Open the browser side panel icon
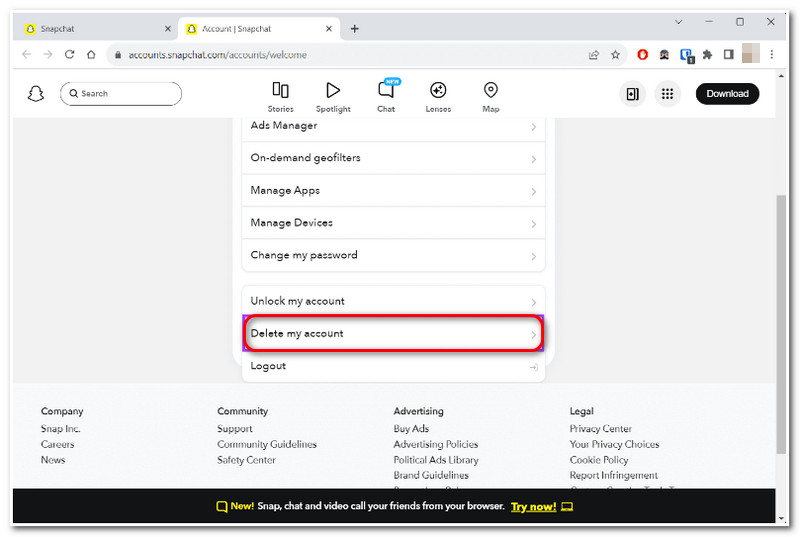 tap(729, 55)
